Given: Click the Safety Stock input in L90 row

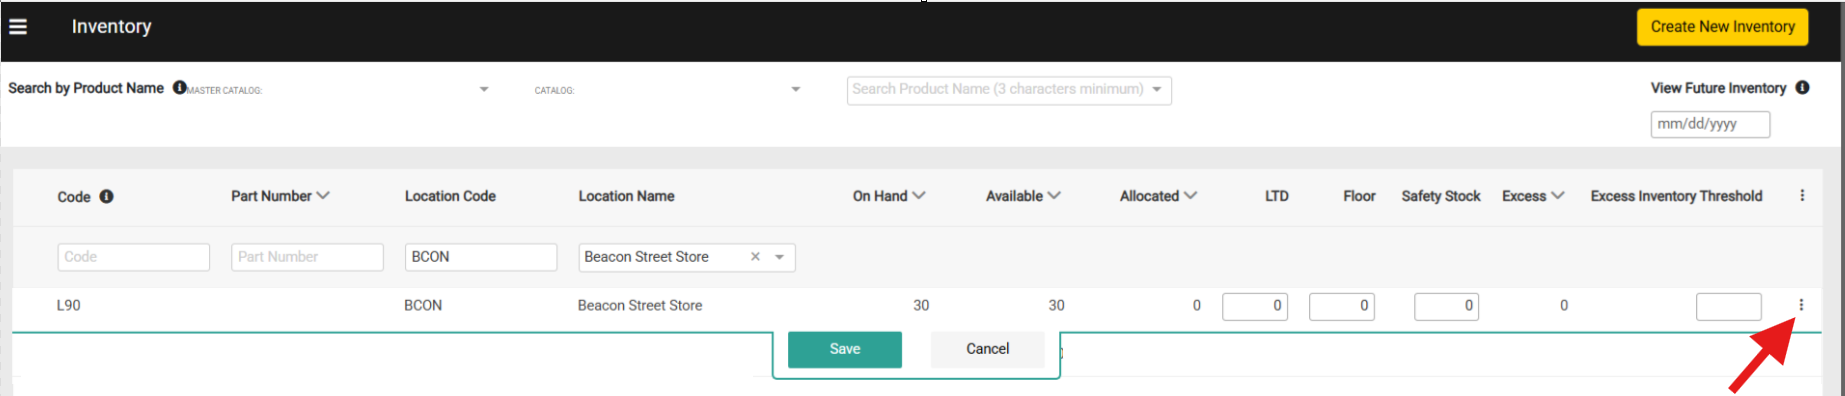Looking at the screenshot, I should click(1446, 306).
